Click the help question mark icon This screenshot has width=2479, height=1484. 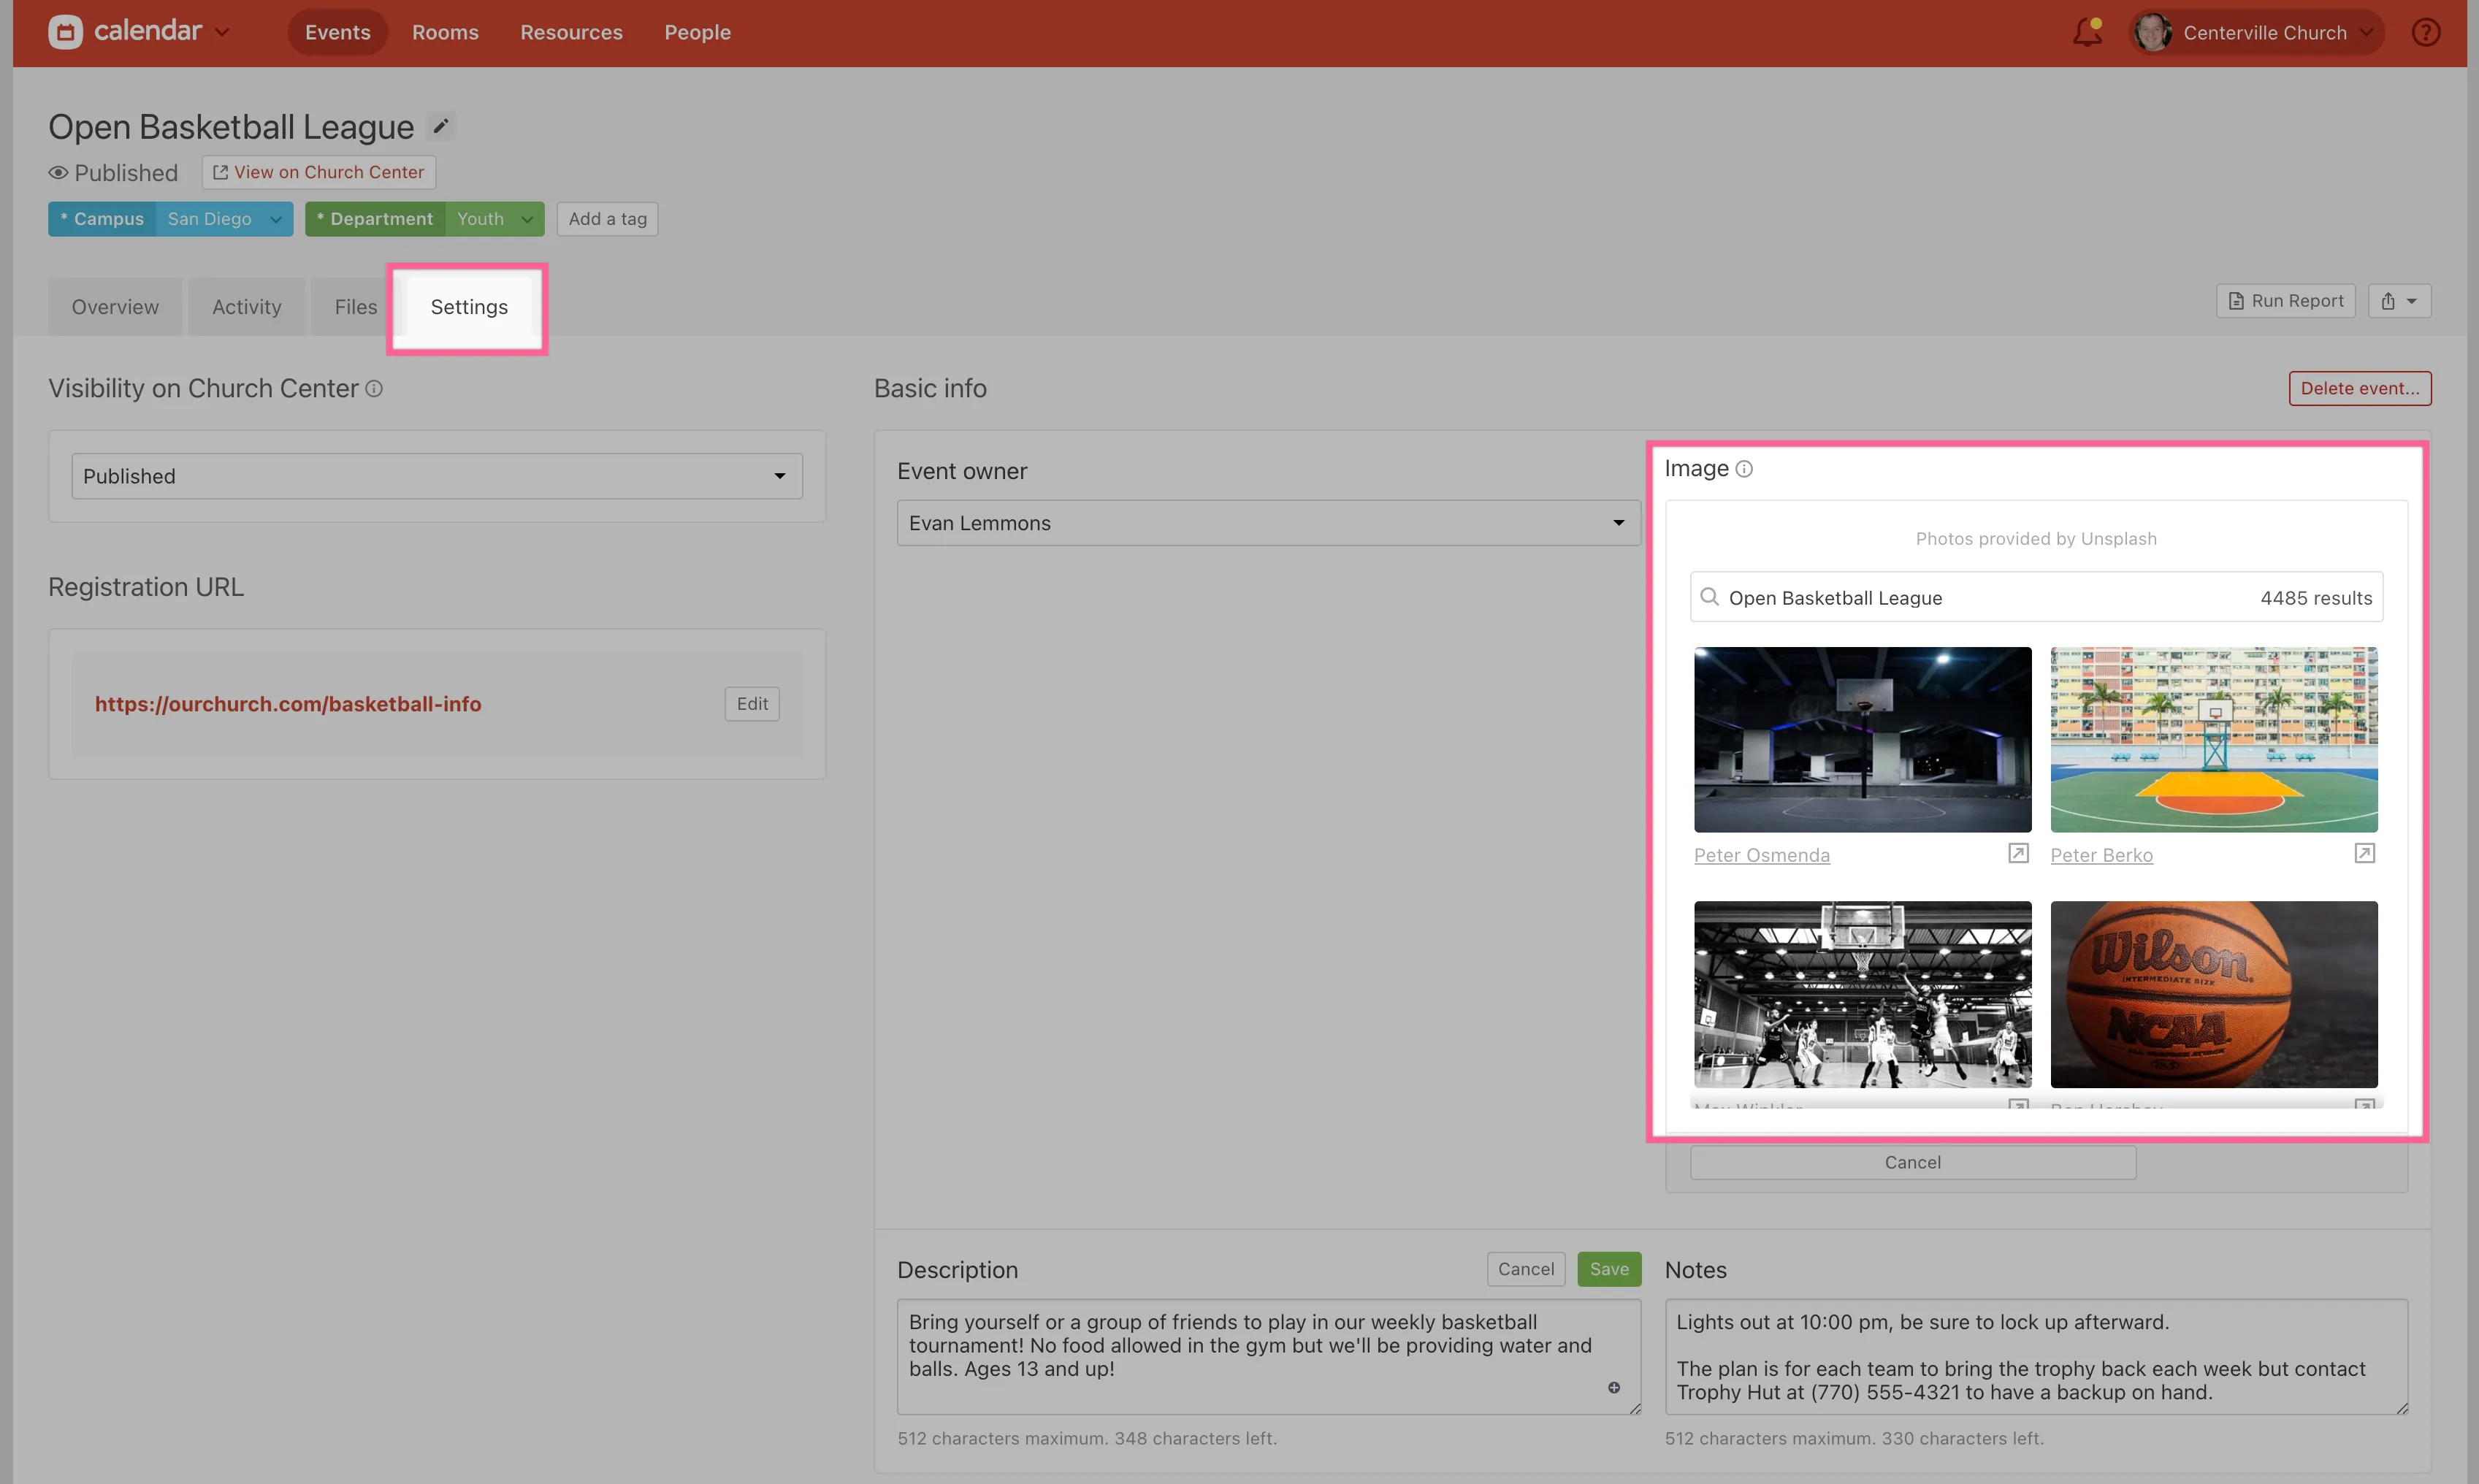point(2425,32)
